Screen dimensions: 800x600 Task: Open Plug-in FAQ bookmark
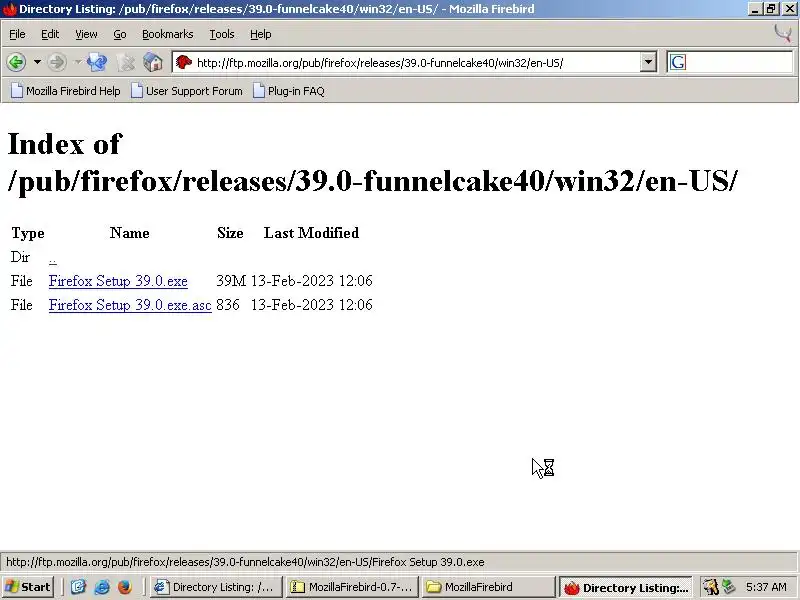pyautogui.click(x=289, y=91)
